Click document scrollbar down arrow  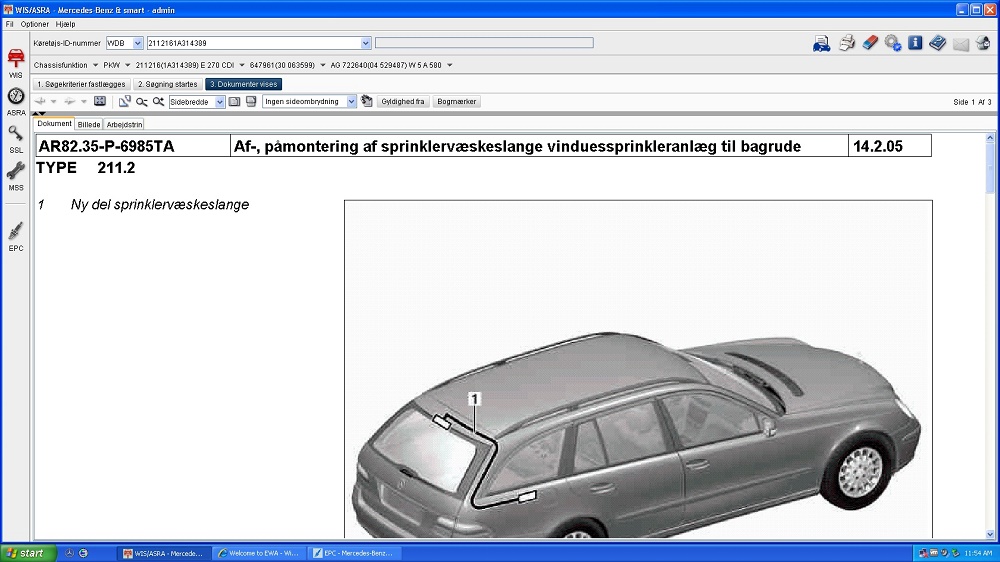990,535
